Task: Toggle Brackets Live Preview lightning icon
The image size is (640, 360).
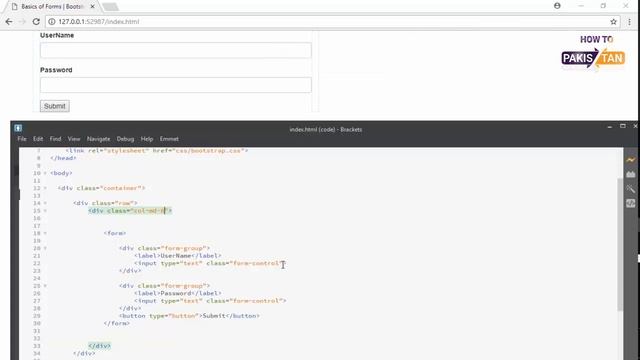Action: 631,160
